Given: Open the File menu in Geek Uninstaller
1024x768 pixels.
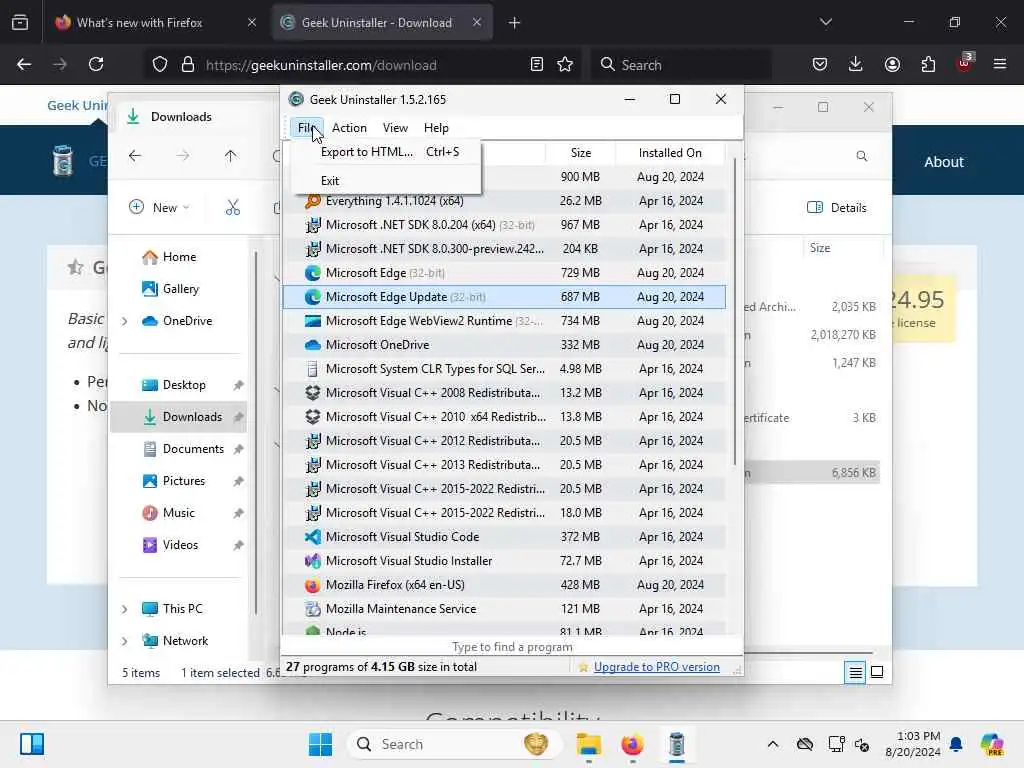Looking at the screenshot, I should [x=306, y=128].
